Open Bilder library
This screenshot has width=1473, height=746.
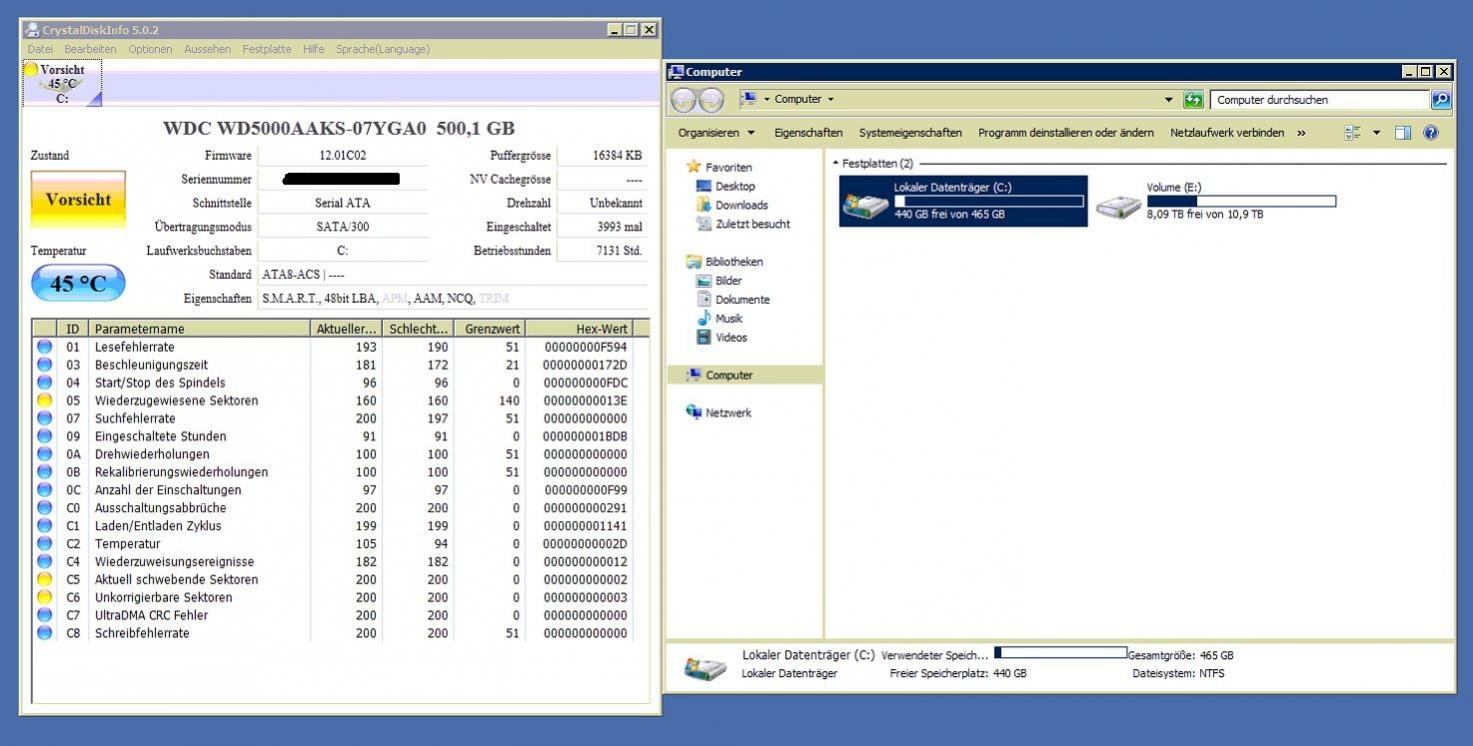coord(729,281)
